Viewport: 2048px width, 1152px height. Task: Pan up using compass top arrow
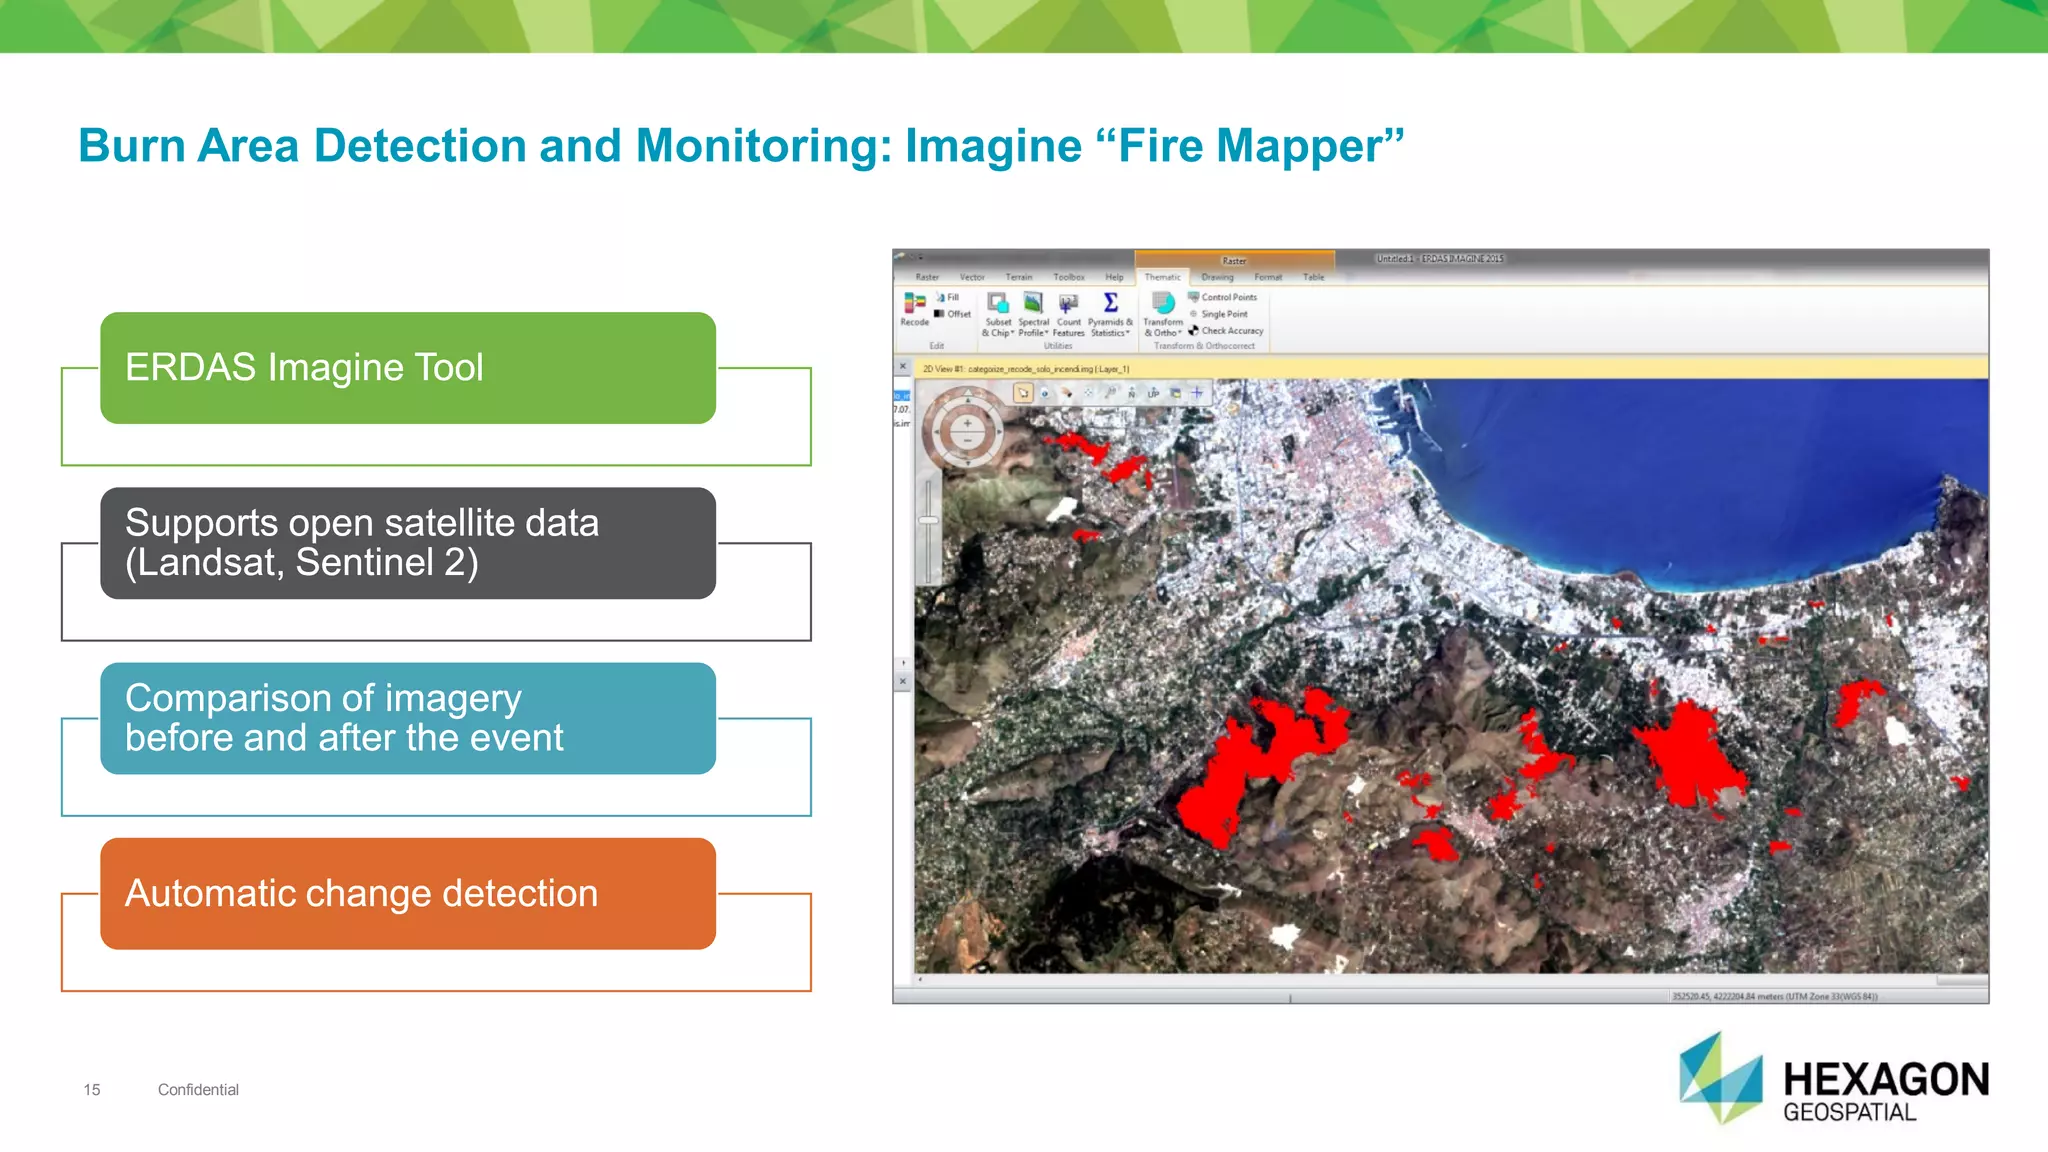tap(968, 400)
